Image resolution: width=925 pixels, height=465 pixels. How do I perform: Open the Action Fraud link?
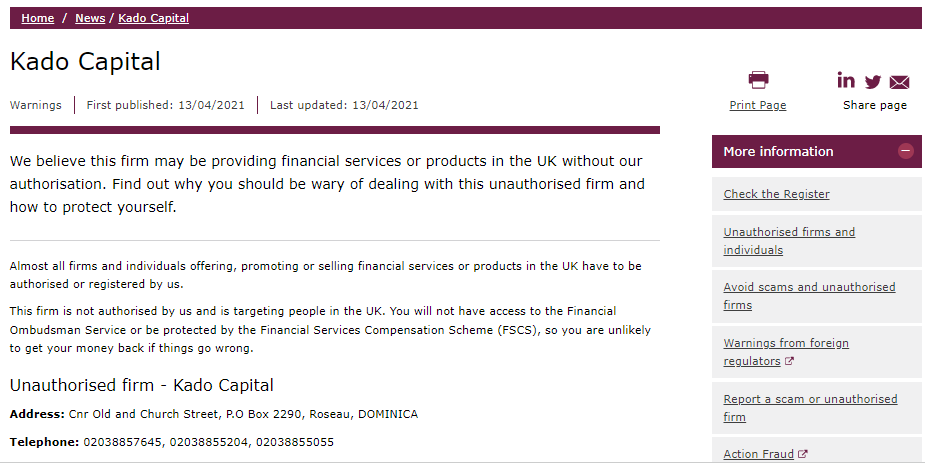tap(758, 454)
